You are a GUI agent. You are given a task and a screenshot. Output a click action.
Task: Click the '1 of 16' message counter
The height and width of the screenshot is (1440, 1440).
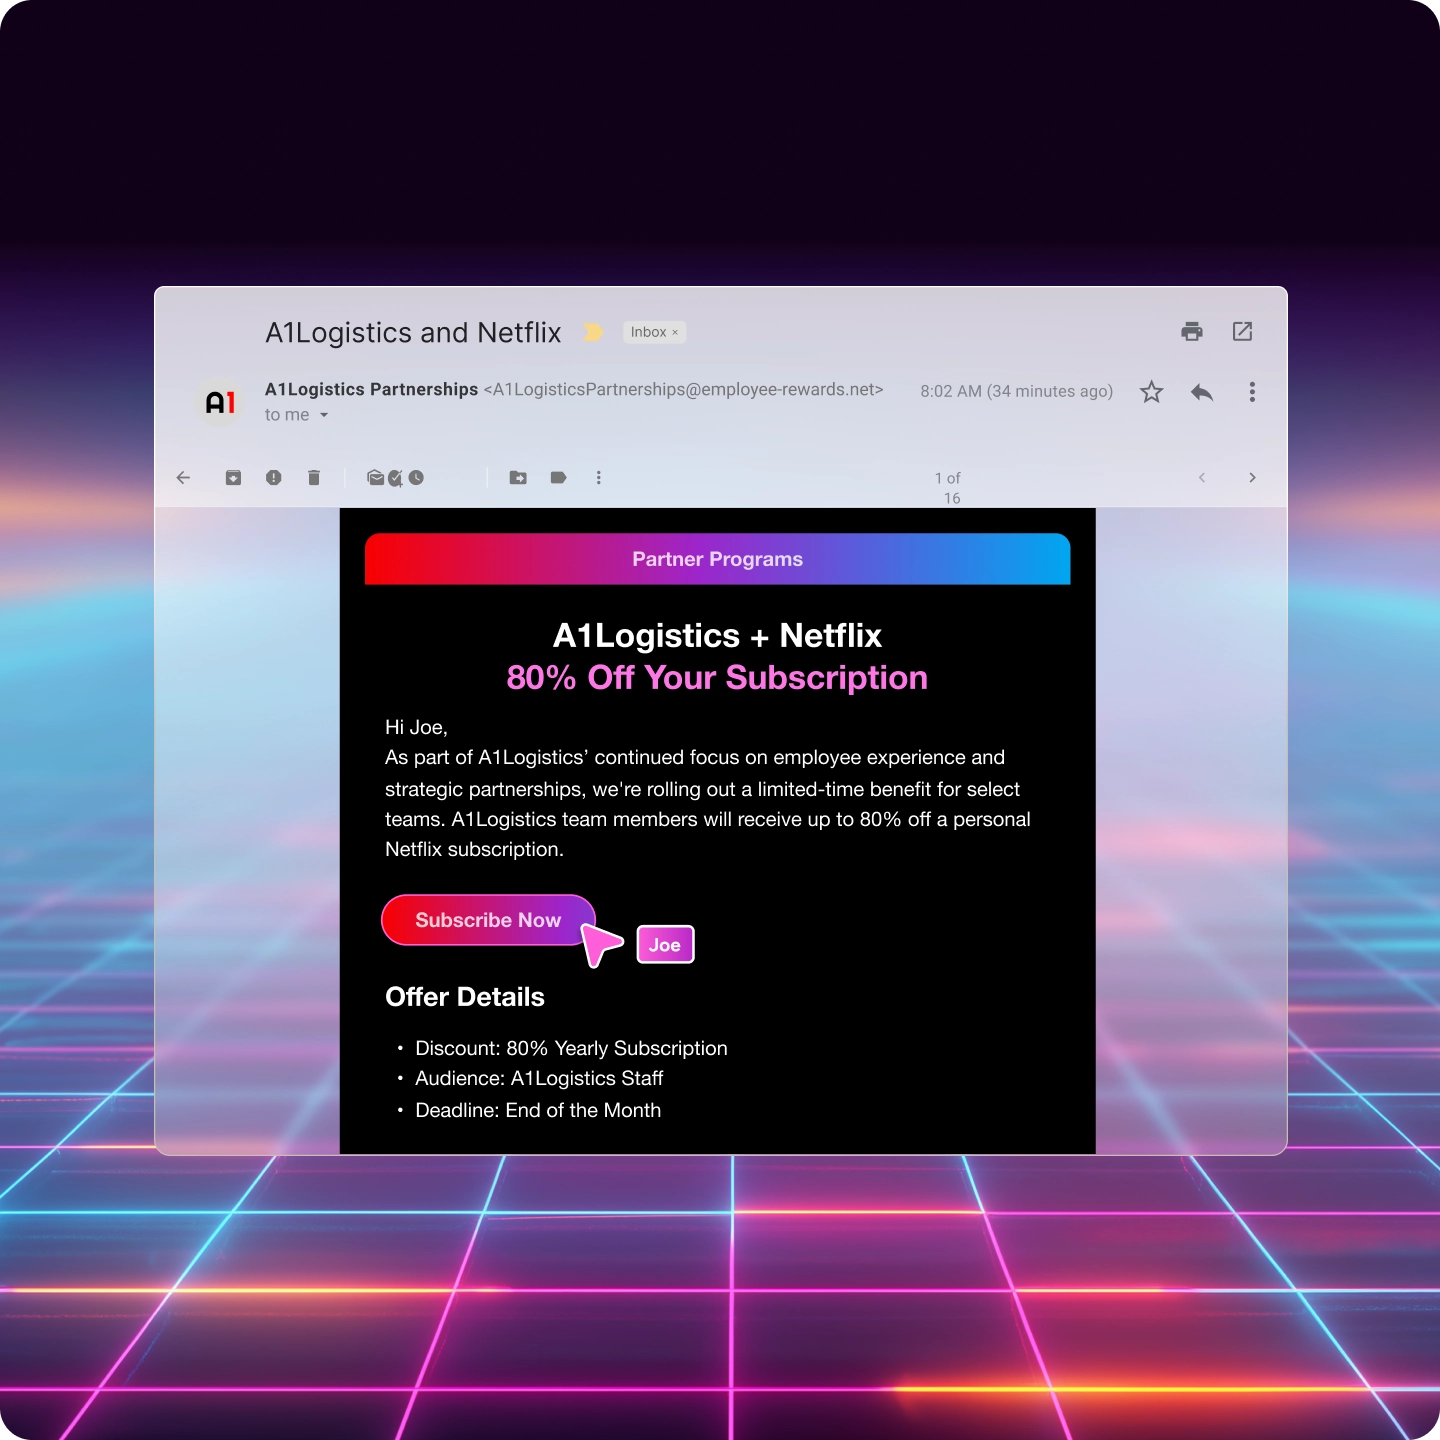coord(948,488)
